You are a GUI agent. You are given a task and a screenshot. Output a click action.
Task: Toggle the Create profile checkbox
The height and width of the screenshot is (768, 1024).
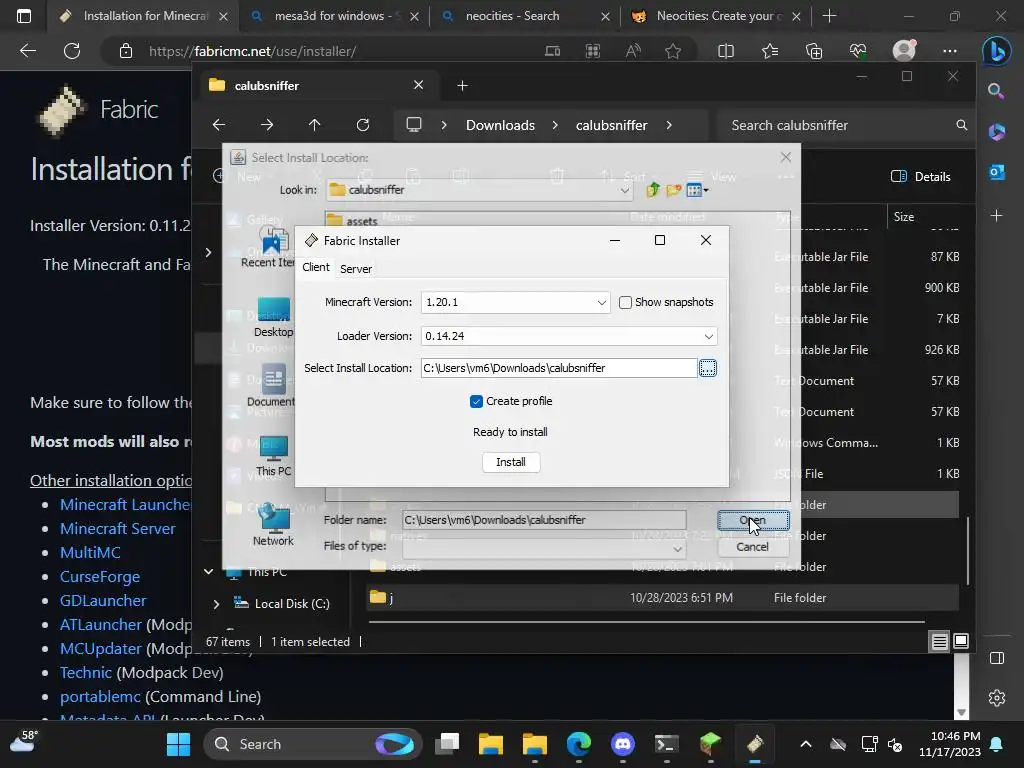point(476,401)
